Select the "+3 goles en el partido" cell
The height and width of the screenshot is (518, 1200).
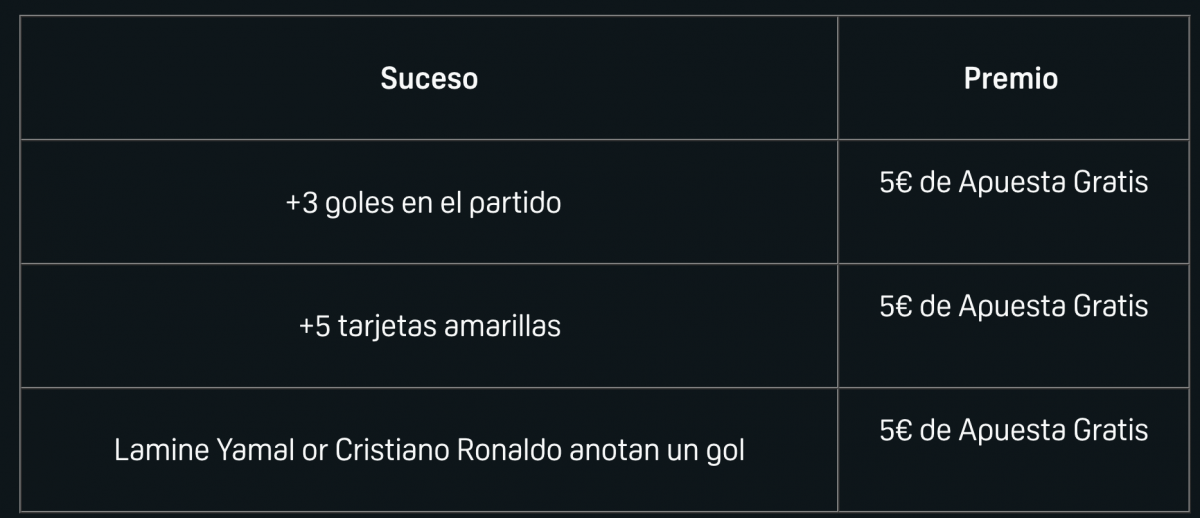point(423,203)
